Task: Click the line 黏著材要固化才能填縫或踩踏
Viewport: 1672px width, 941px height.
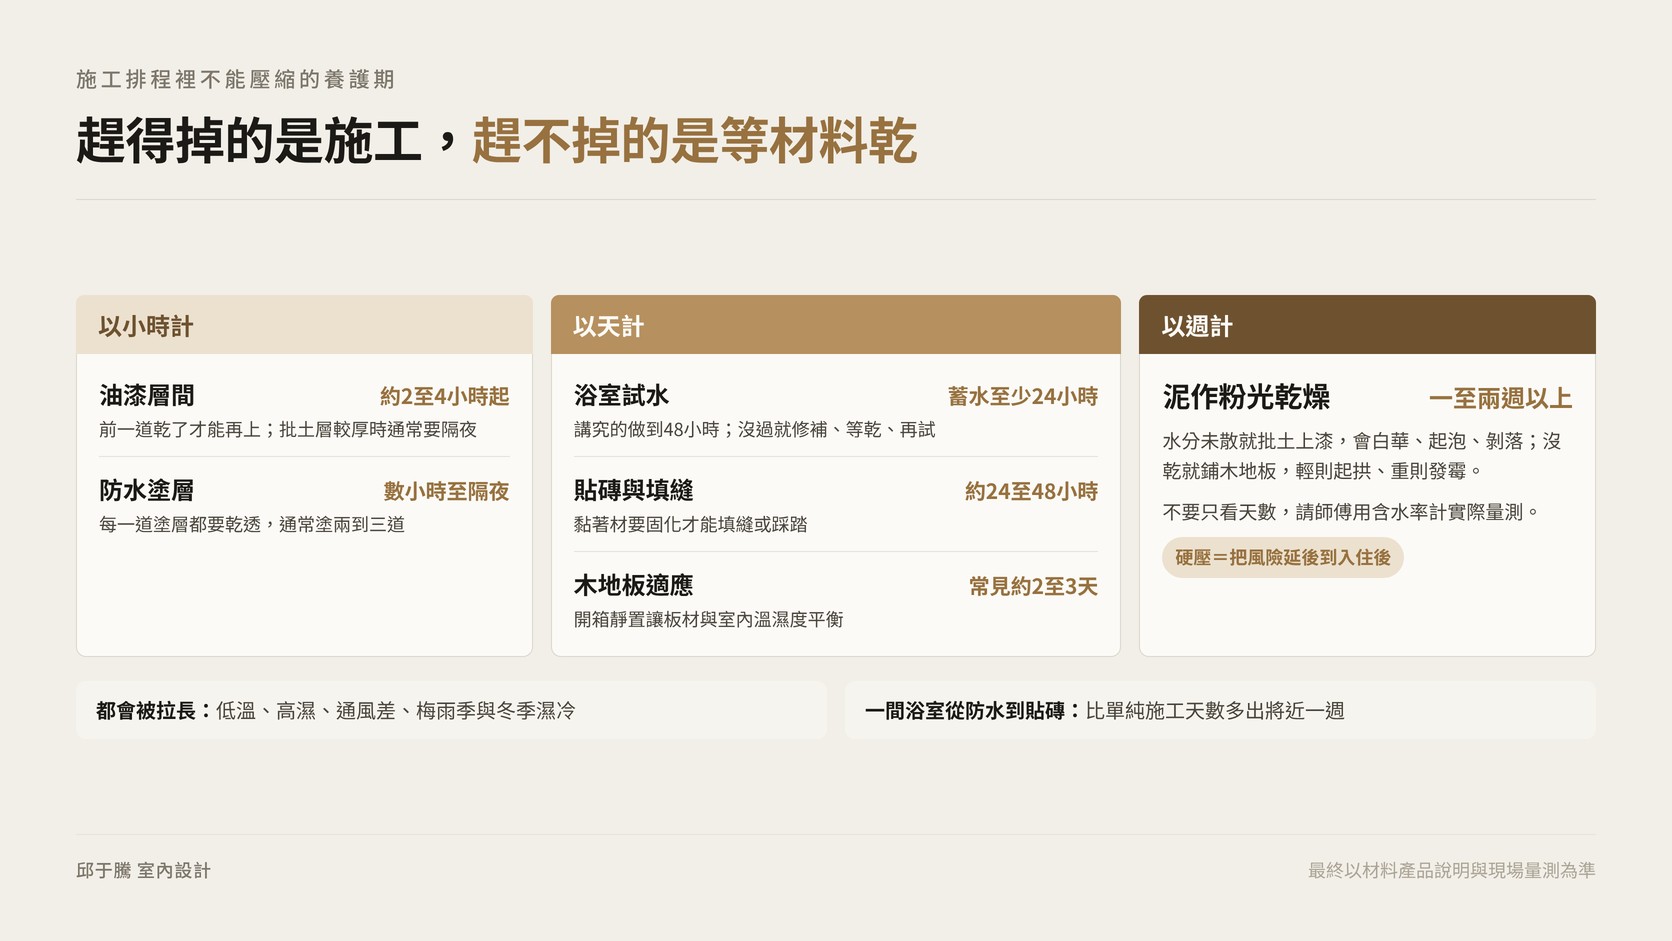Action: pyautogui.click(x=691, y=525)
